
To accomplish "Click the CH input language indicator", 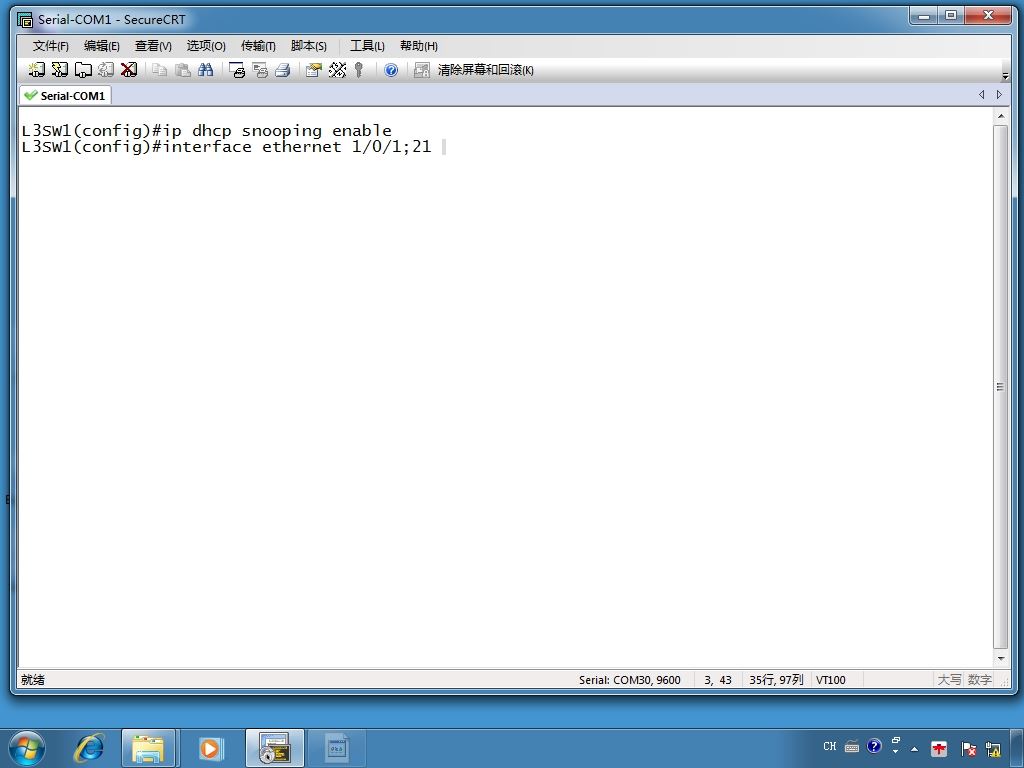I will click(x=829, y=746).
